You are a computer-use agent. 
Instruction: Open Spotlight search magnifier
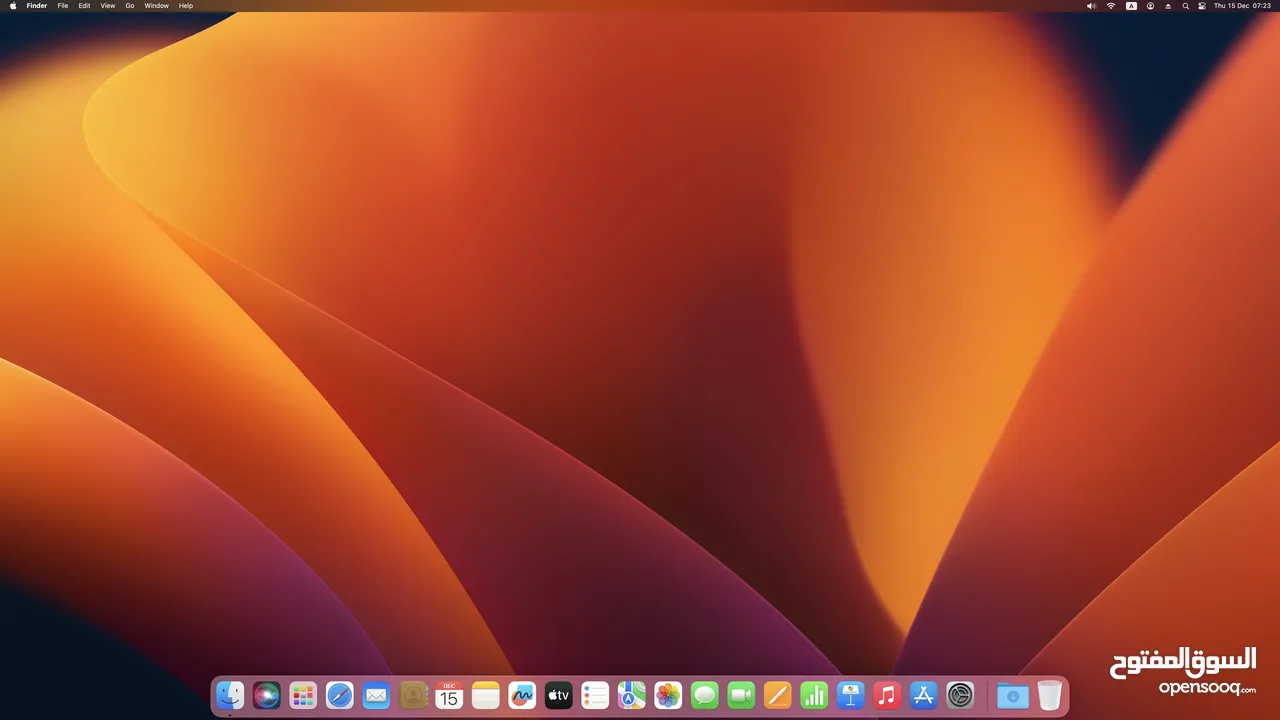(x=1186, y=6)
